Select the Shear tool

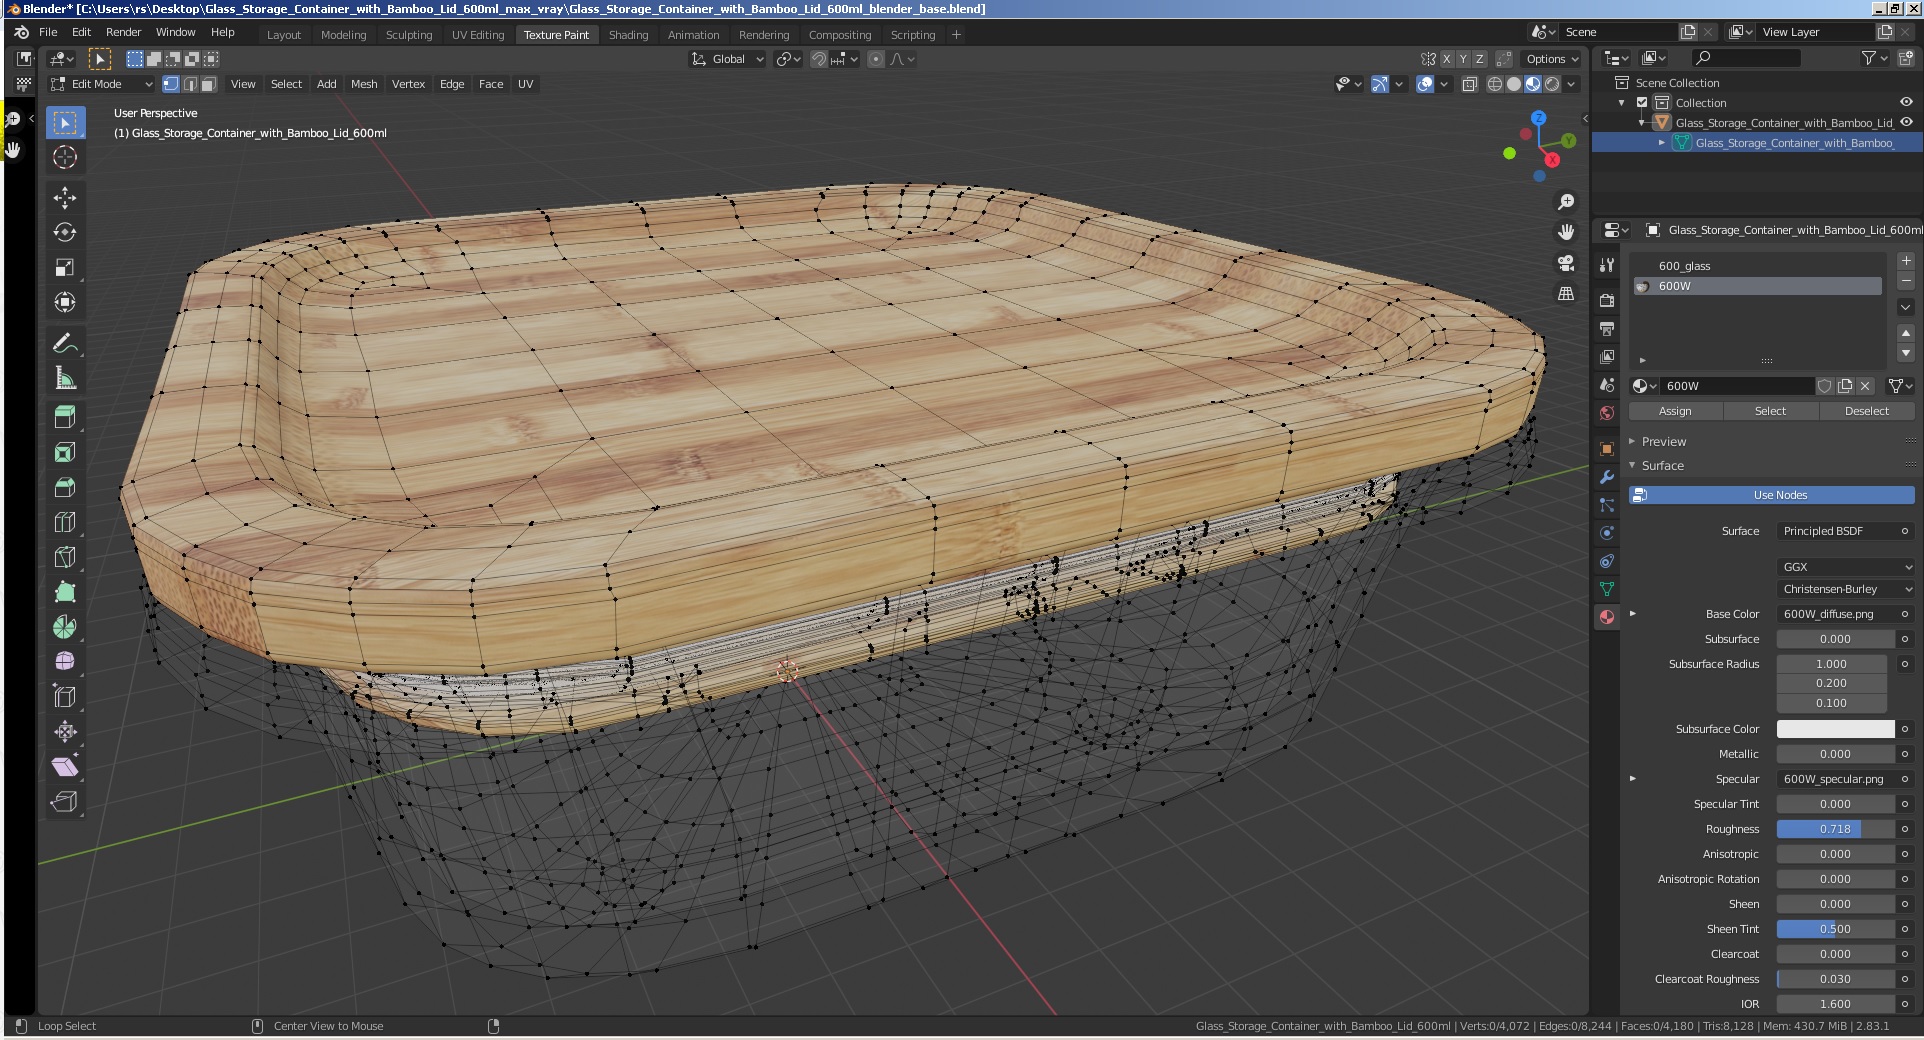coord(65,766)
